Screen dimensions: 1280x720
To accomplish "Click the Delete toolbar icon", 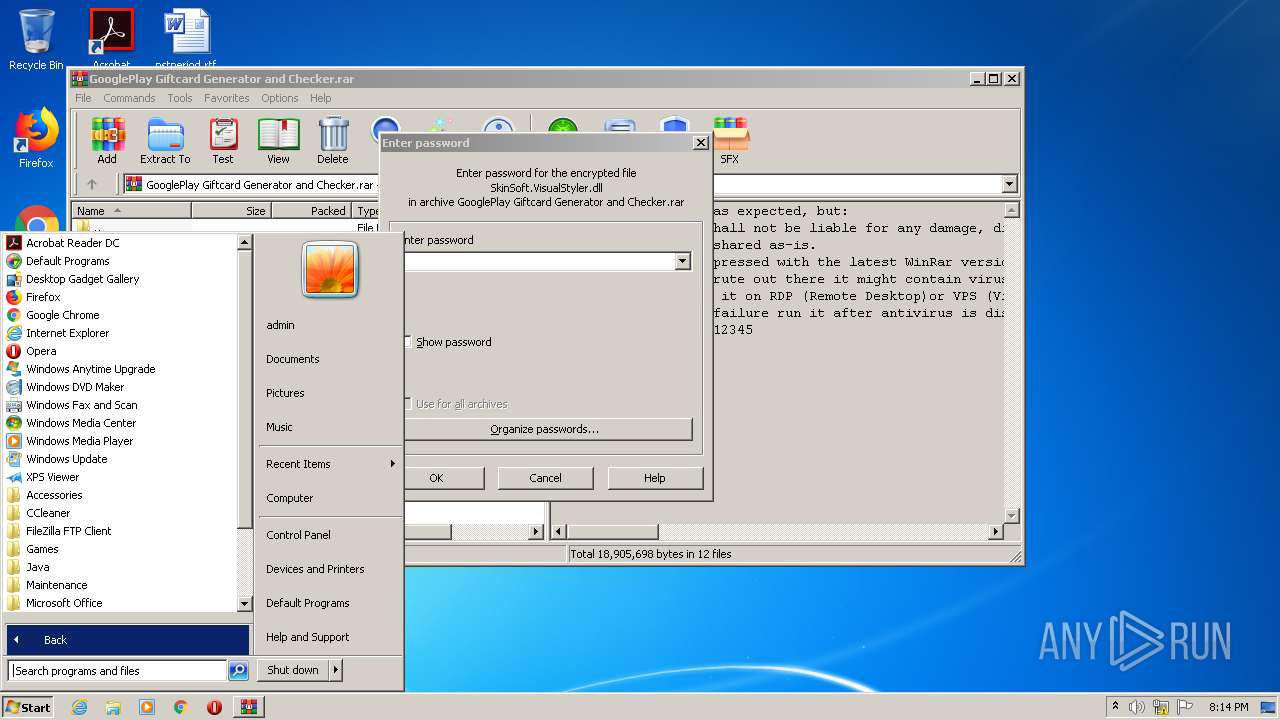I will [x=333, y=140].
